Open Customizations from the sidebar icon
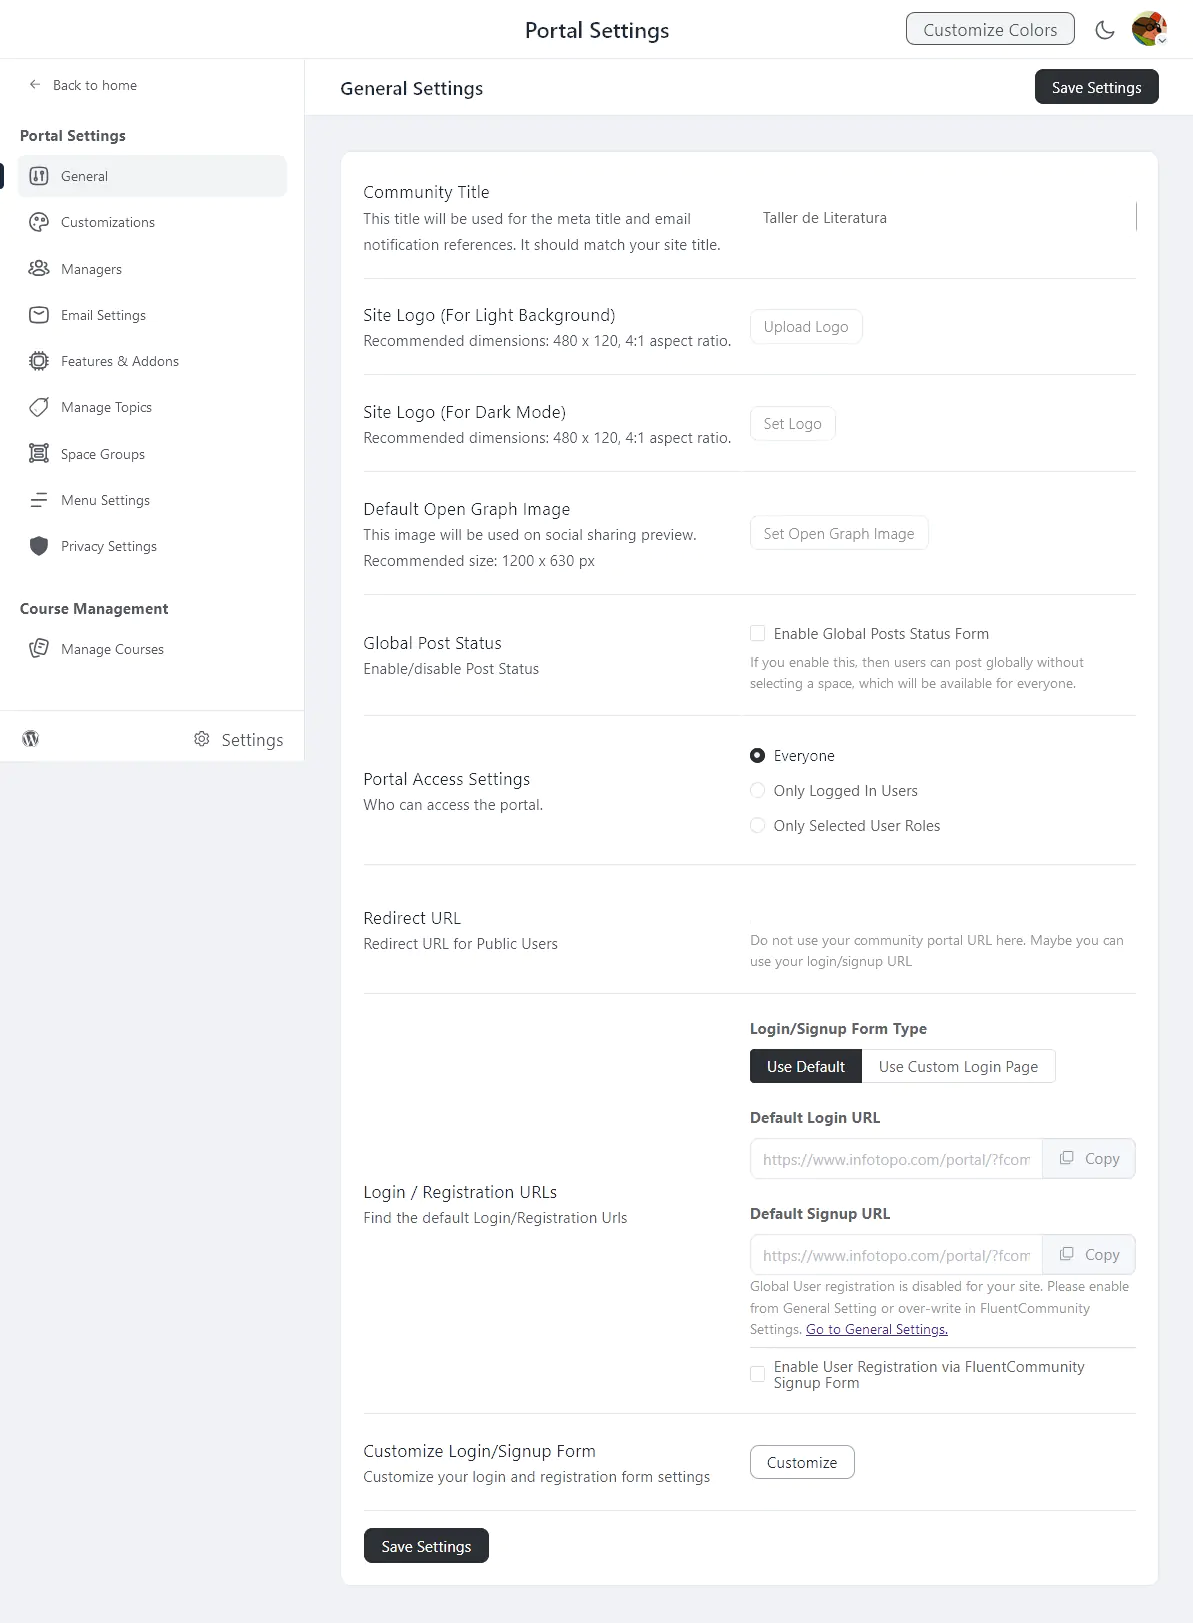The height and width of the screenshot is (1623, 1193). [38, 222]
